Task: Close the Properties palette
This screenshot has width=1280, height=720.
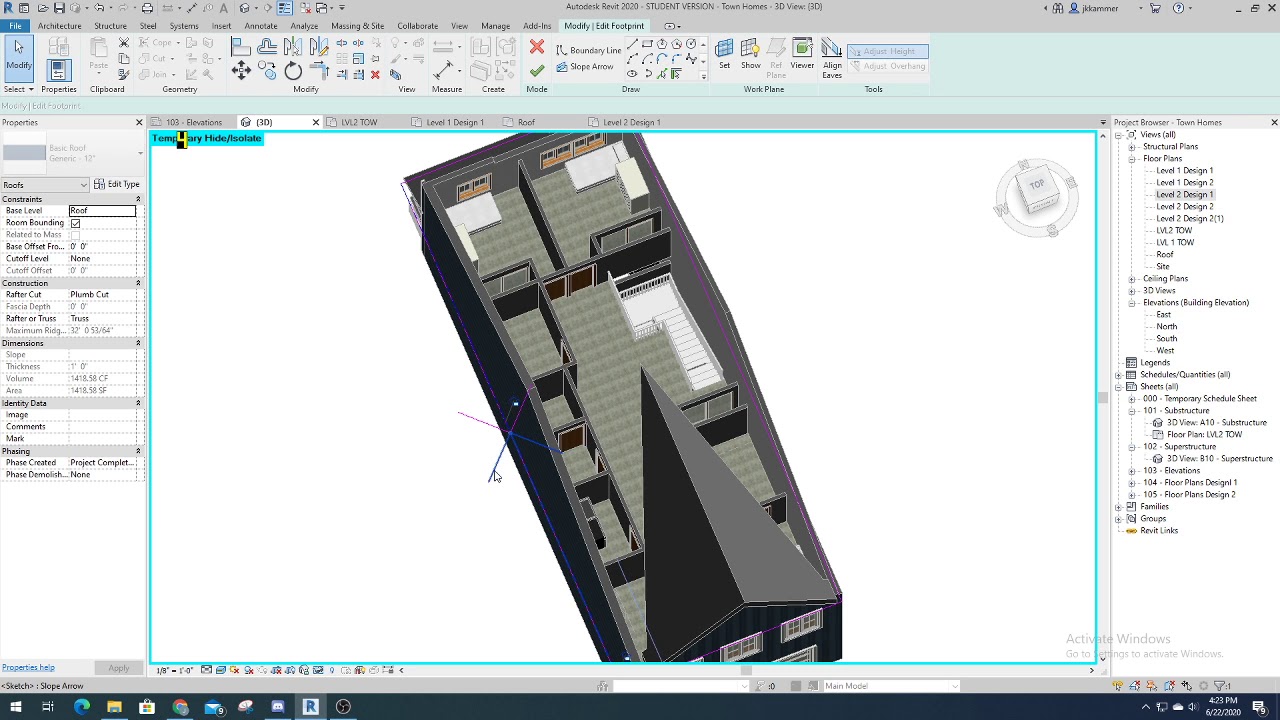Action: [139, 122]
